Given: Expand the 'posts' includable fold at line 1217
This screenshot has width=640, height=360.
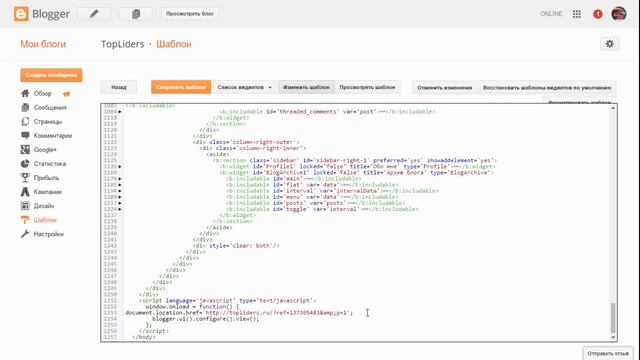Looking at the screenshot, I should 120,203.
